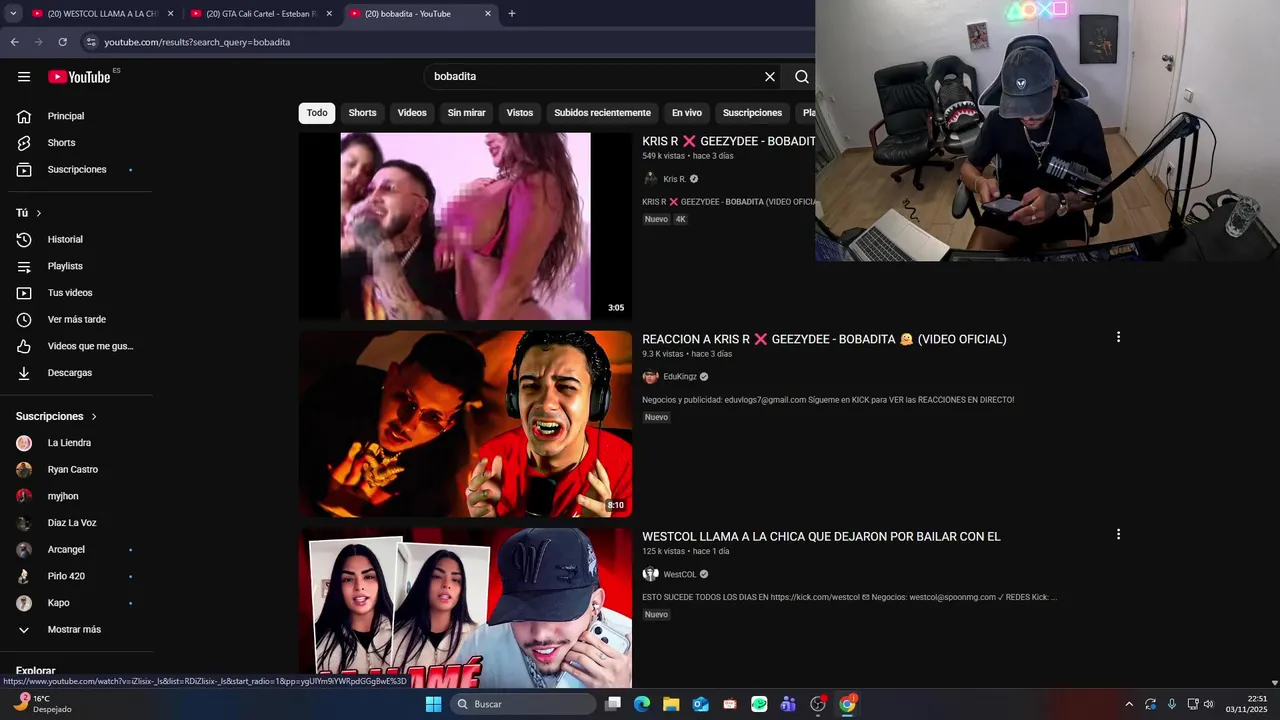1280x720 pixels.
Task: Visit the EduKingz channel link
Action: 680,377
